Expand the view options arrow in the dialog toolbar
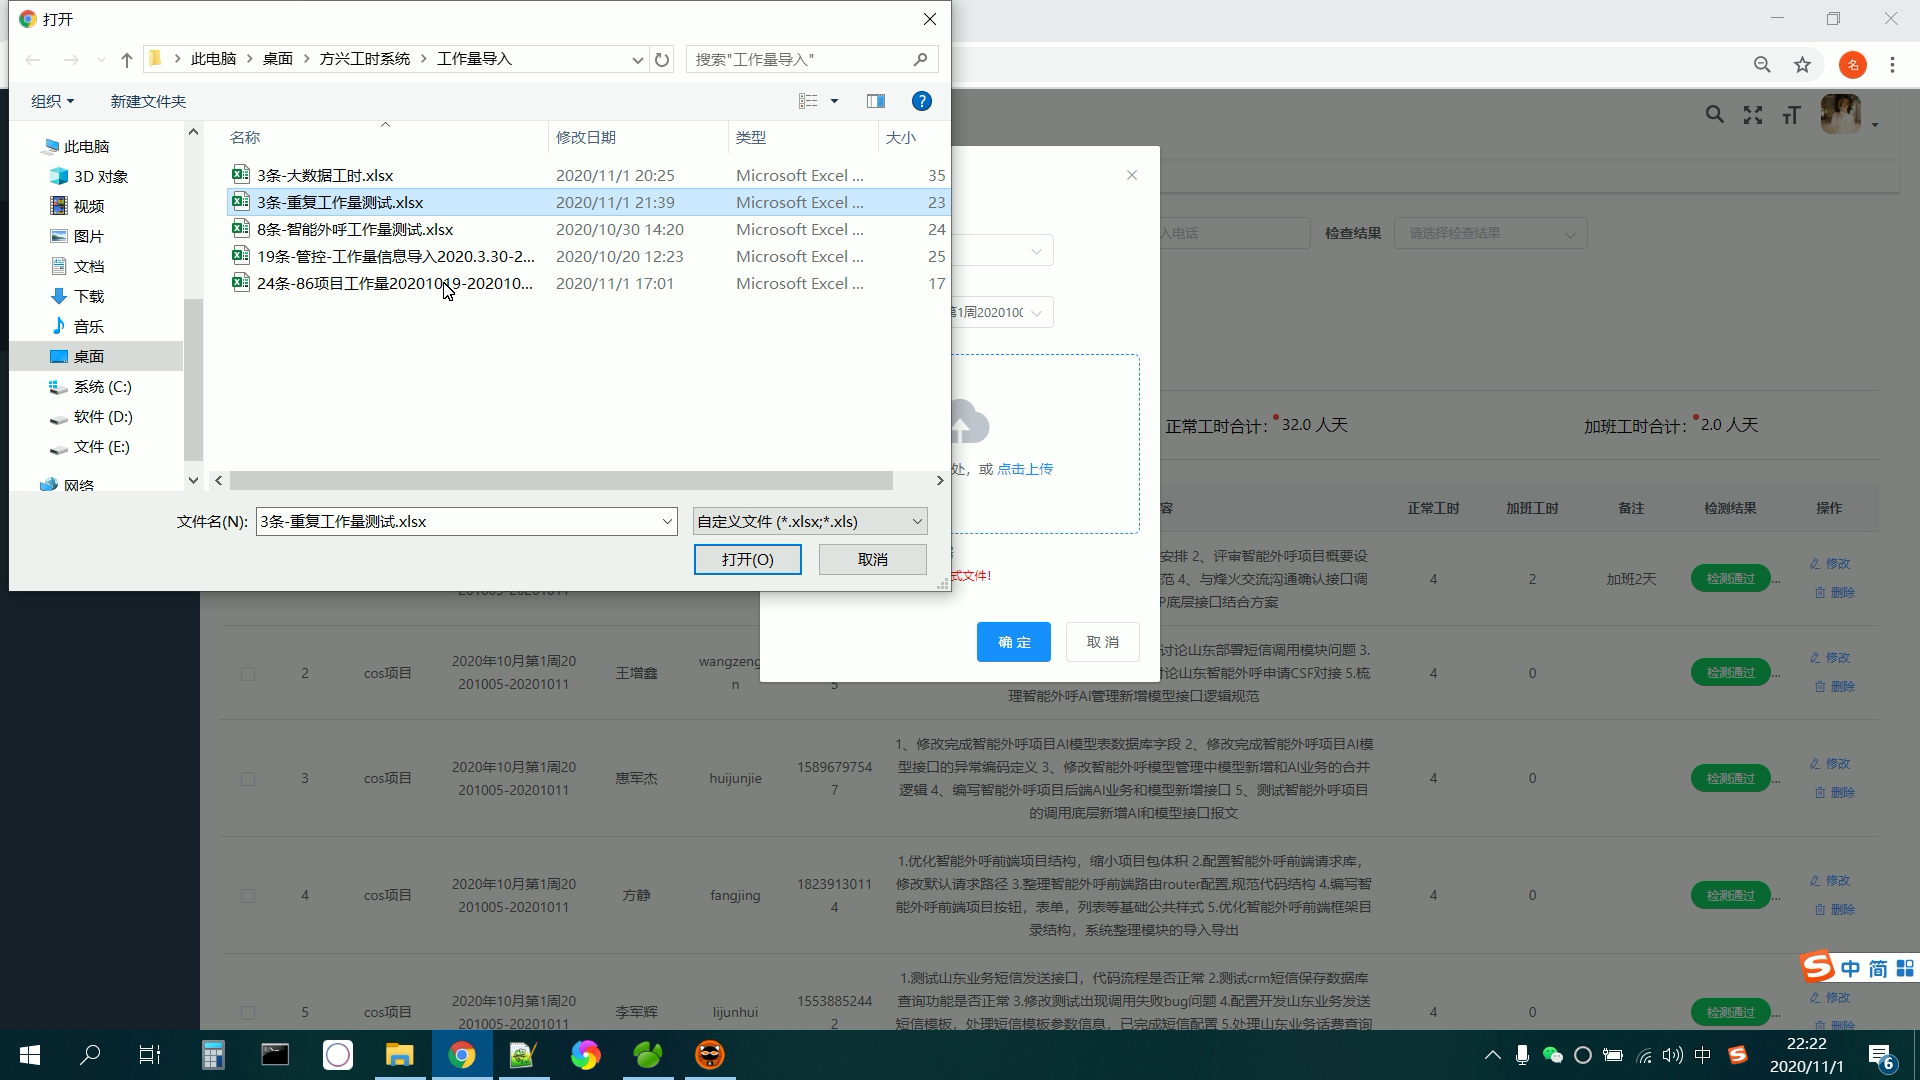The height and width of the screenshot is (1080, 1920). 833,100
